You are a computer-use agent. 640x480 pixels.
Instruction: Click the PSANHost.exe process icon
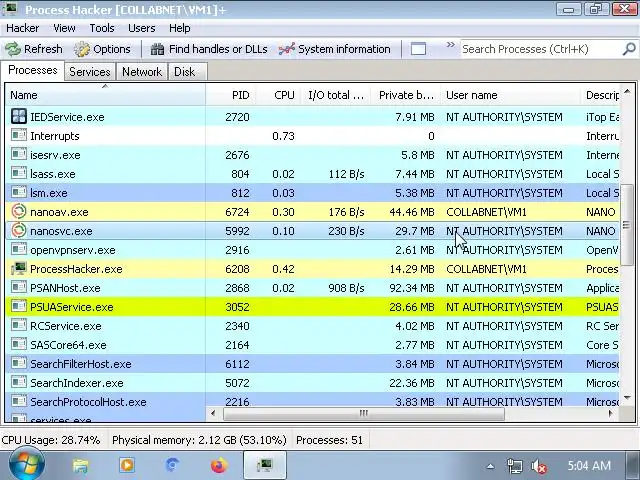pos(19,287)
